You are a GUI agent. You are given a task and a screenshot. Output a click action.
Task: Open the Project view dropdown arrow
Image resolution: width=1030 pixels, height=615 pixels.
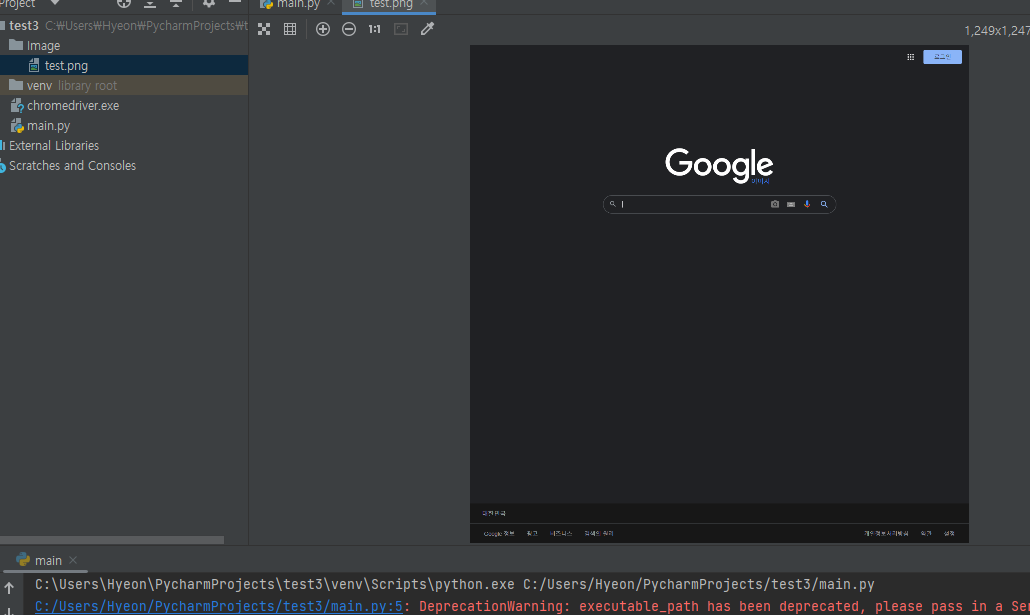55,3
